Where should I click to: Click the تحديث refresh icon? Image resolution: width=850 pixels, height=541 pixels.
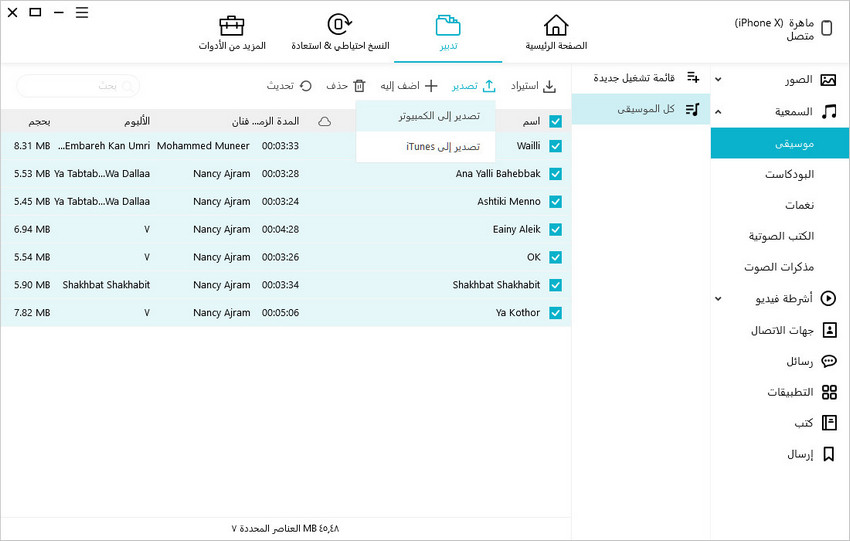point(306,86)
